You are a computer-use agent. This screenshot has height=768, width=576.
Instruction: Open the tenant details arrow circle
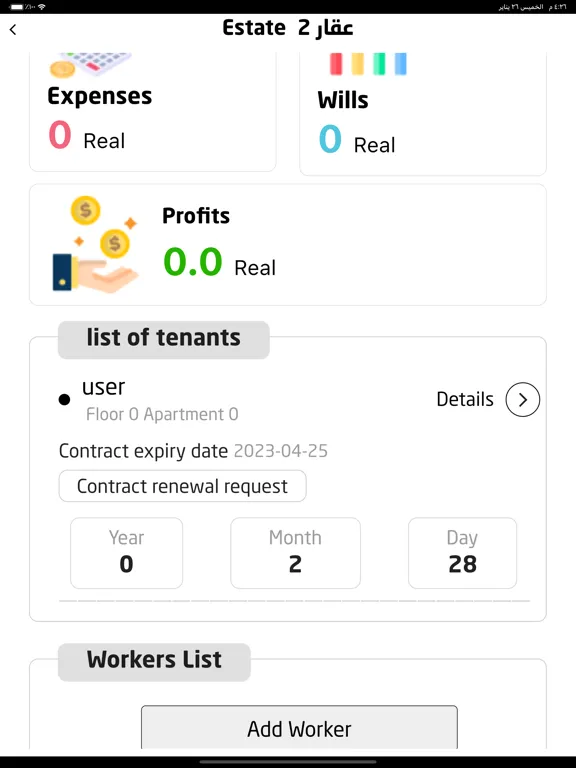pos(523,400)
